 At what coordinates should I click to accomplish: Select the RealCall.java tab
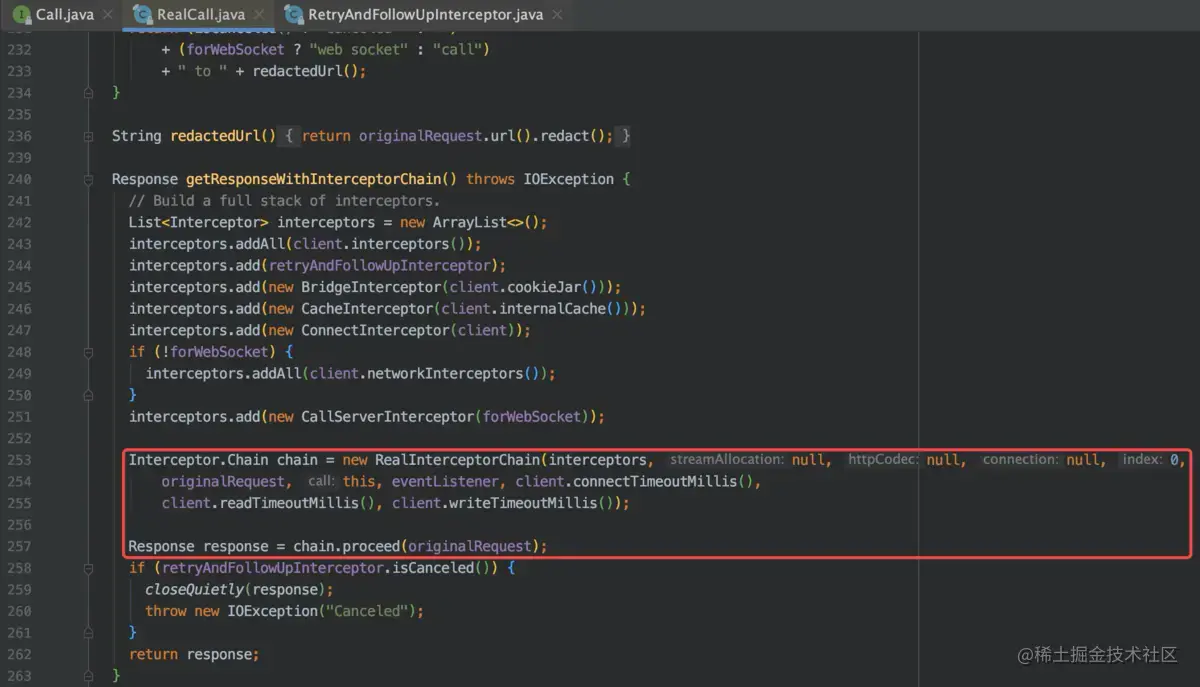(x=200, y=15)
